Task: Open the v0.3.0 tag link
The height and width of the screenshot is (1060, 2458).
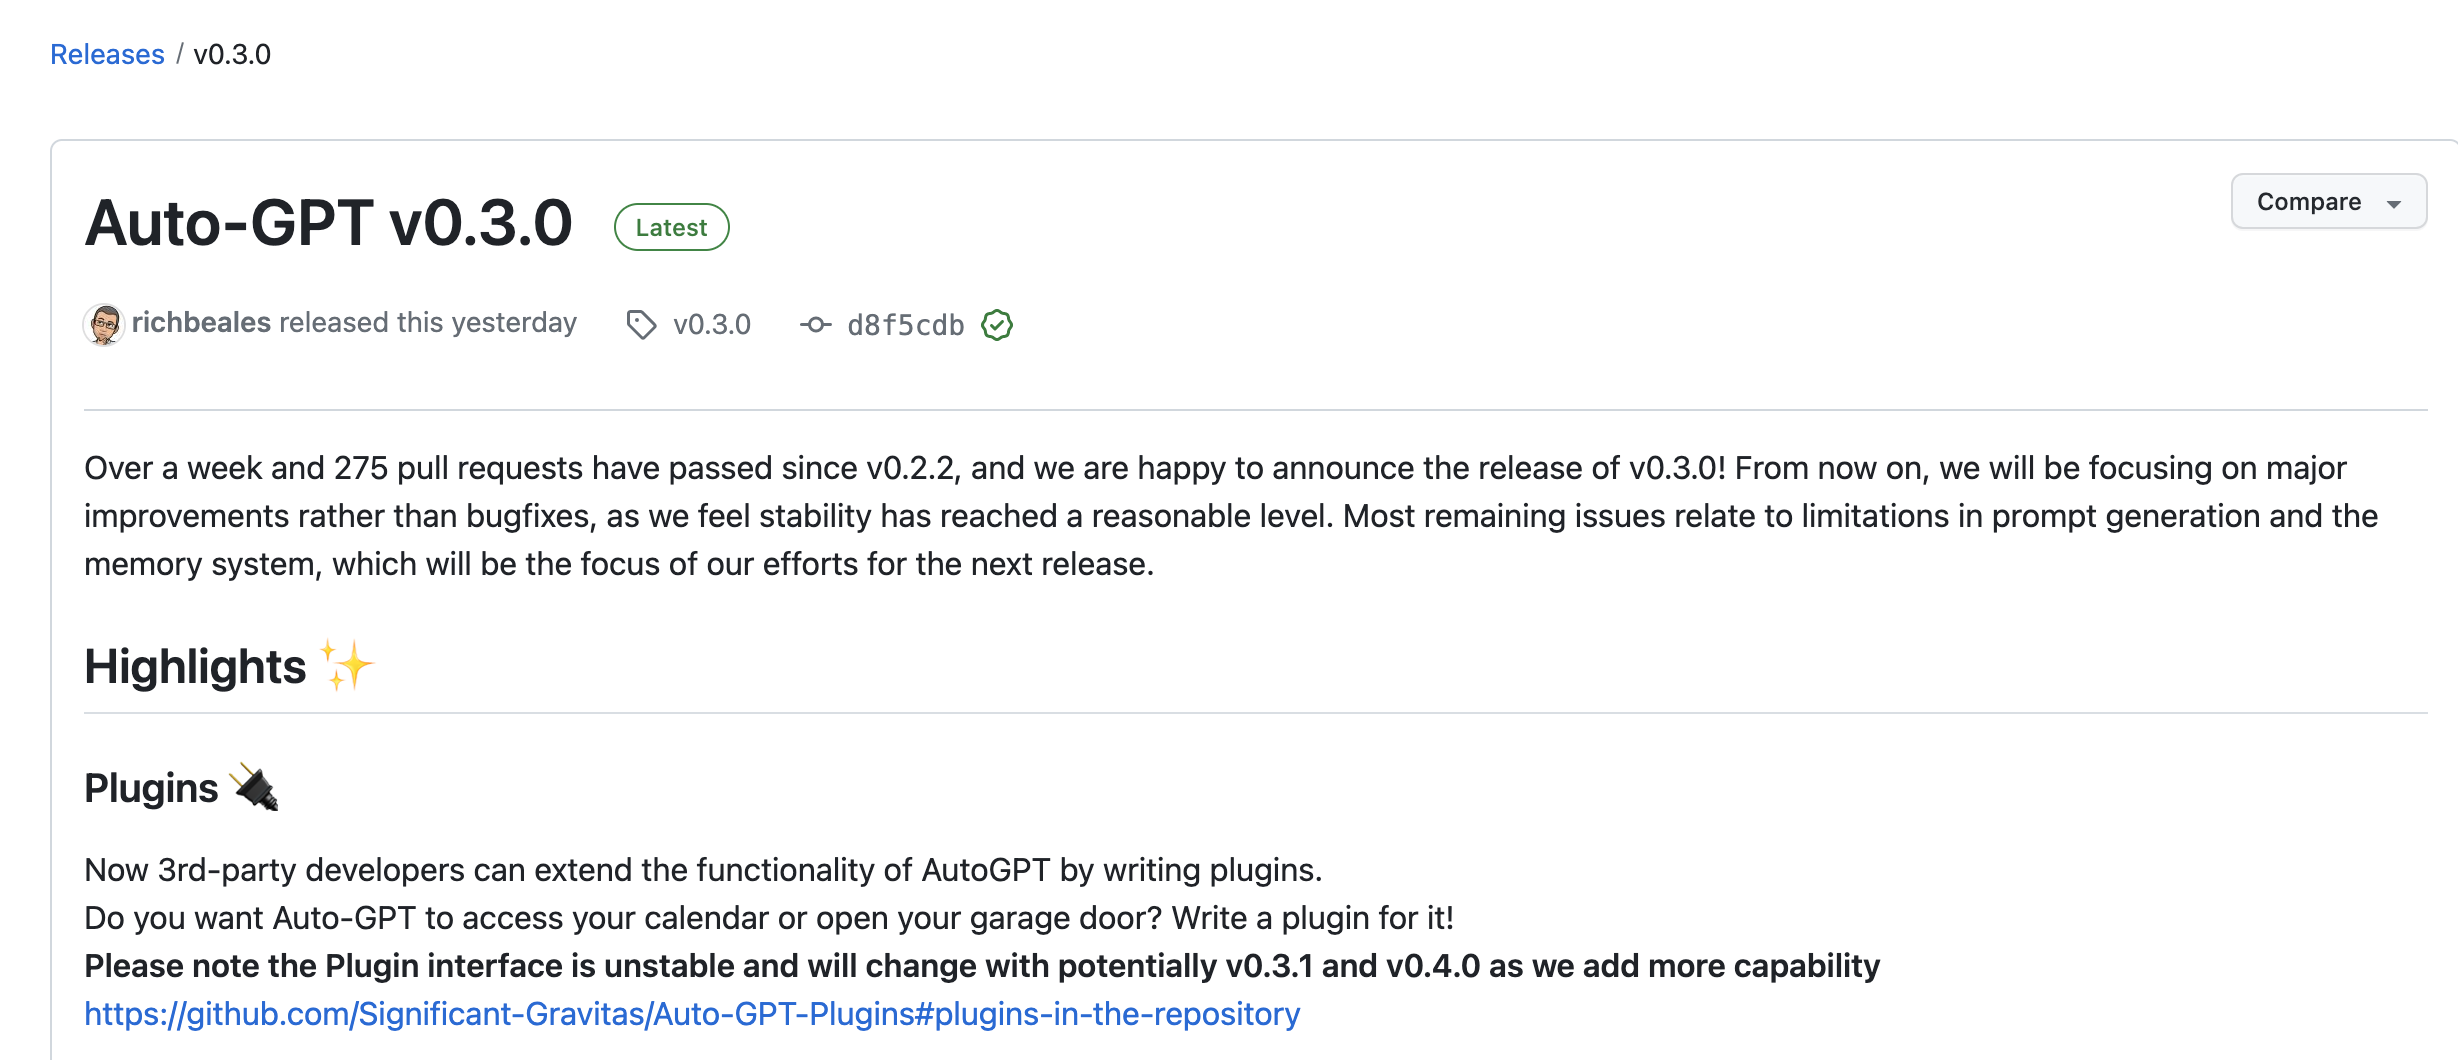Action: tap(712, 324)
